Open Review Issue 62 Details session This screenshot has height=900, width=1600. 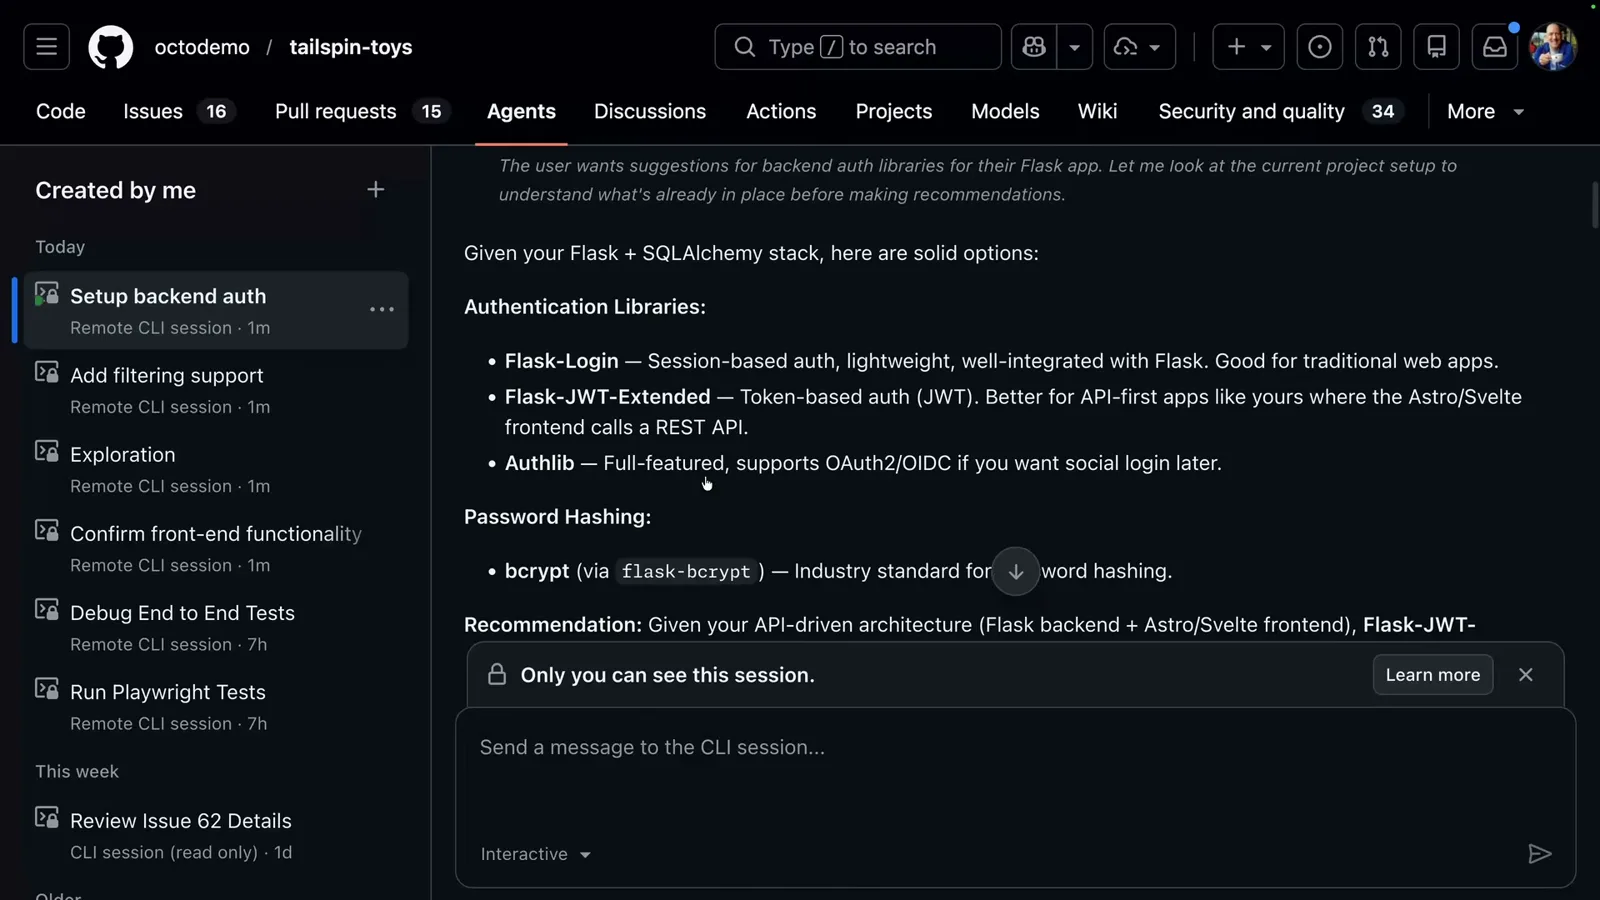click(216, 835)
